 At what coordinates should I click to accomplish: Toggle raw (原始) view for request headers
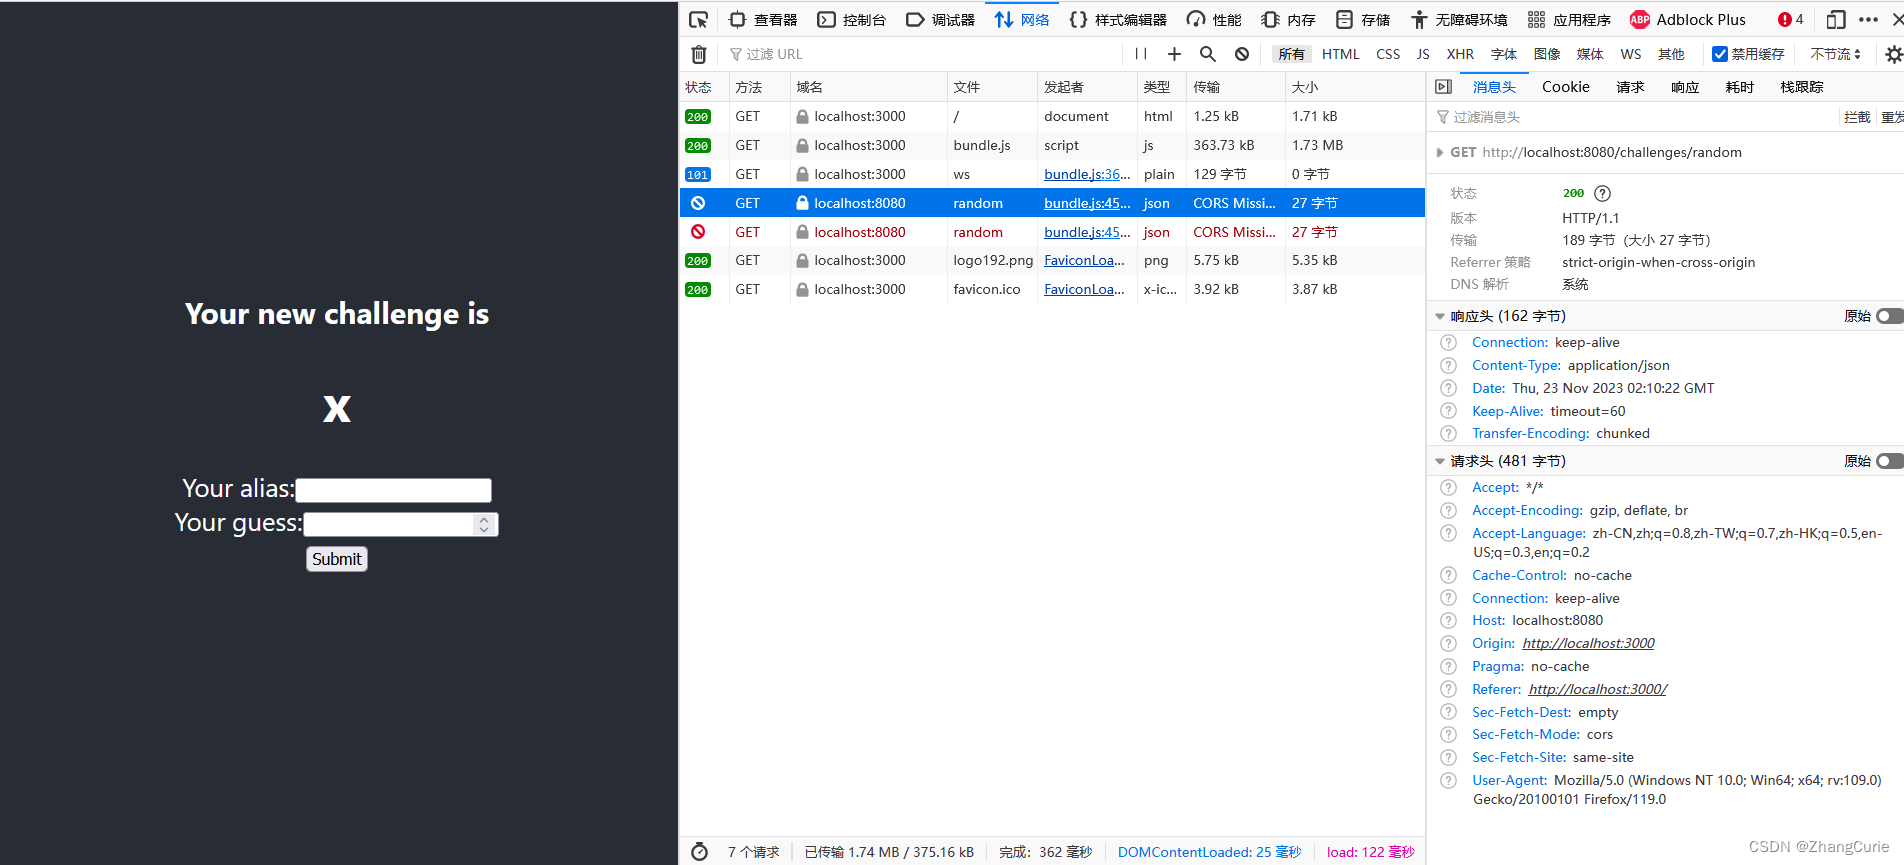1889,461
